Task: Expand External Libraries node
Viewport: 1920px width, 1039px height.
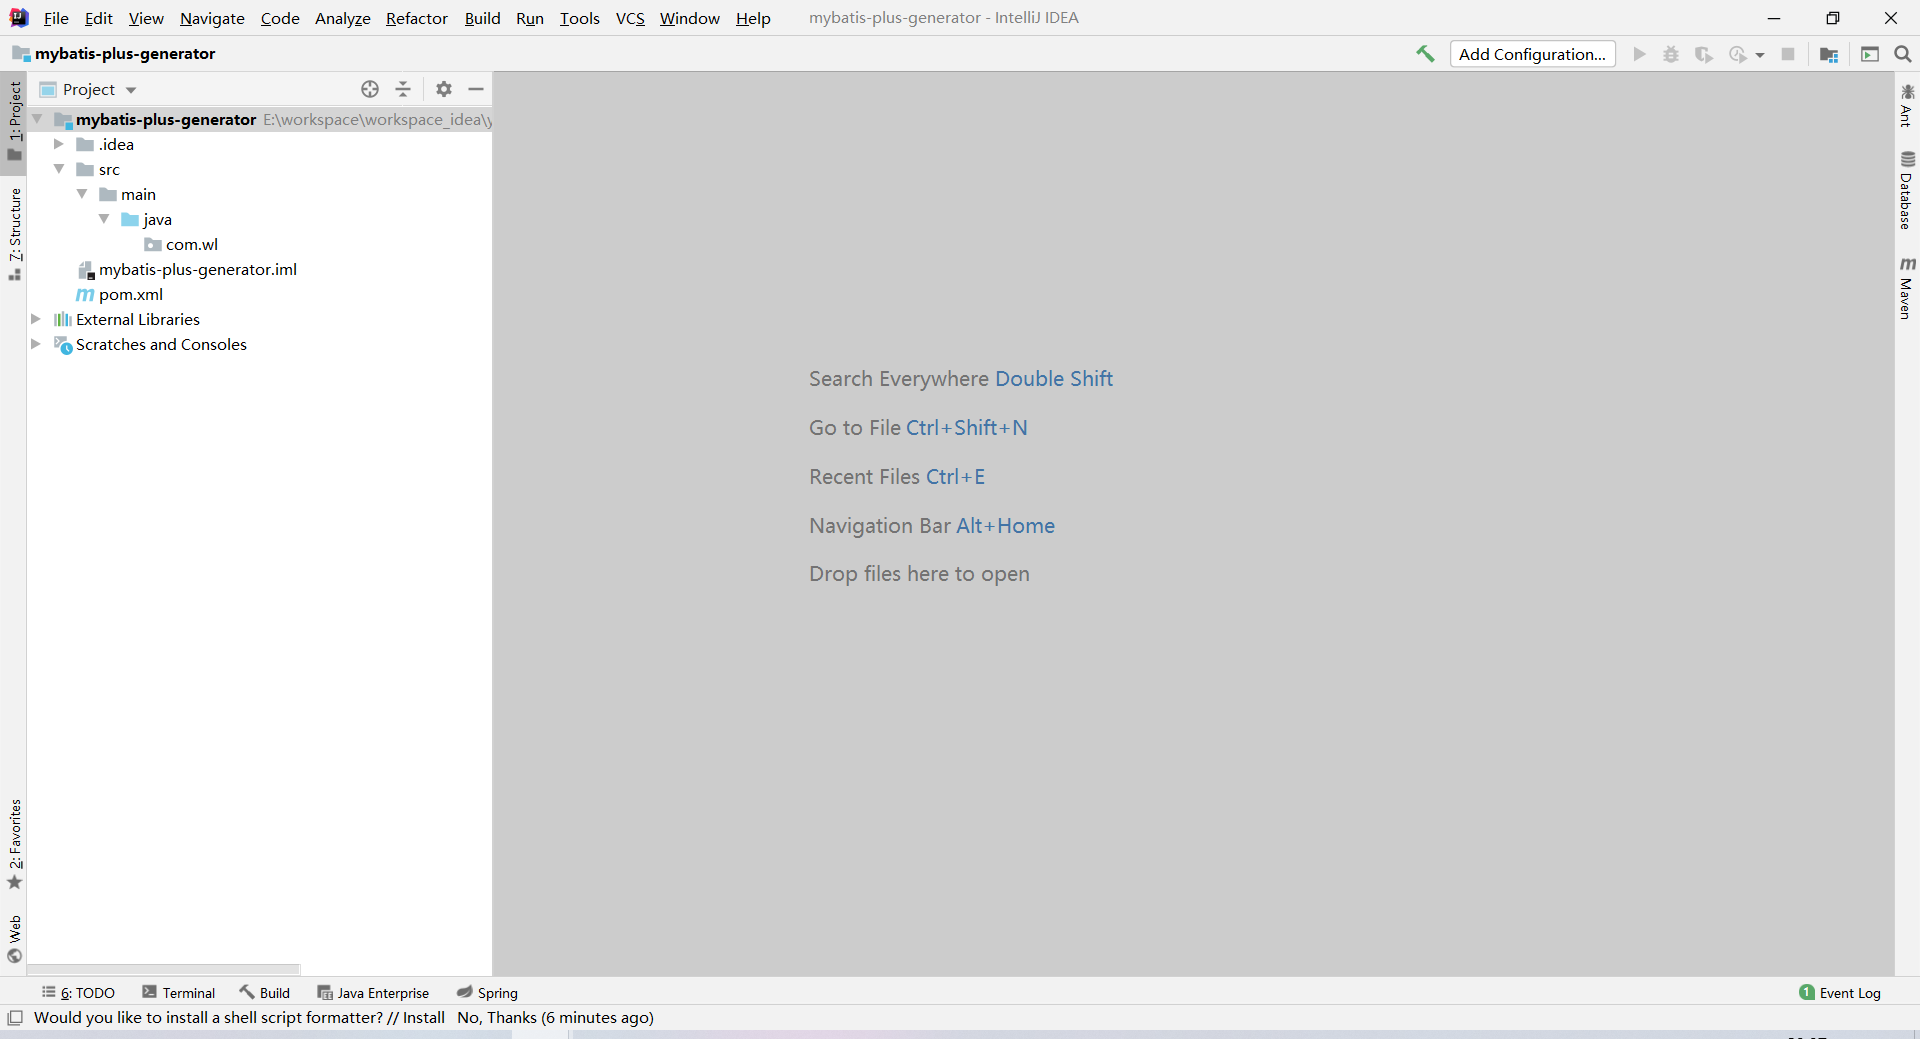Action: [36, 319]
